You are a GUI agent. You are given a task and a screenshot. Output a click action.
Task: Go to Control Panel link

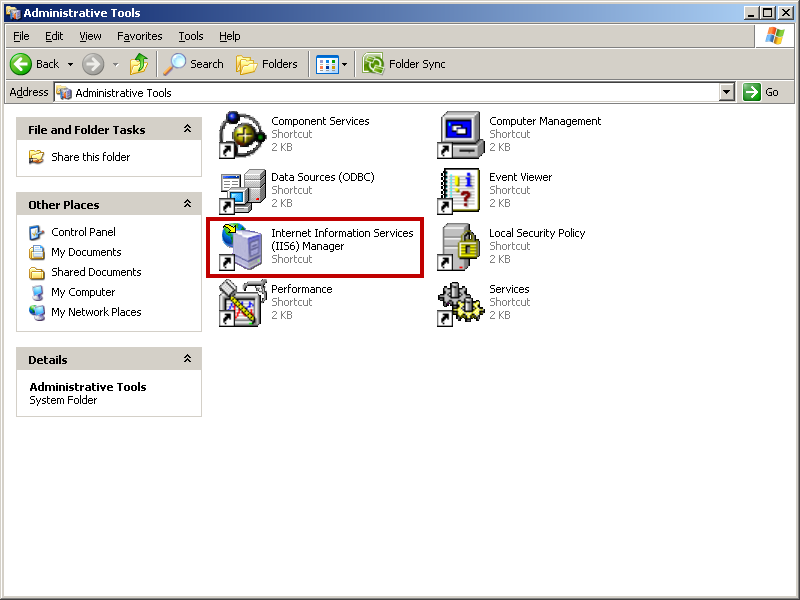(x=83, y=232)
